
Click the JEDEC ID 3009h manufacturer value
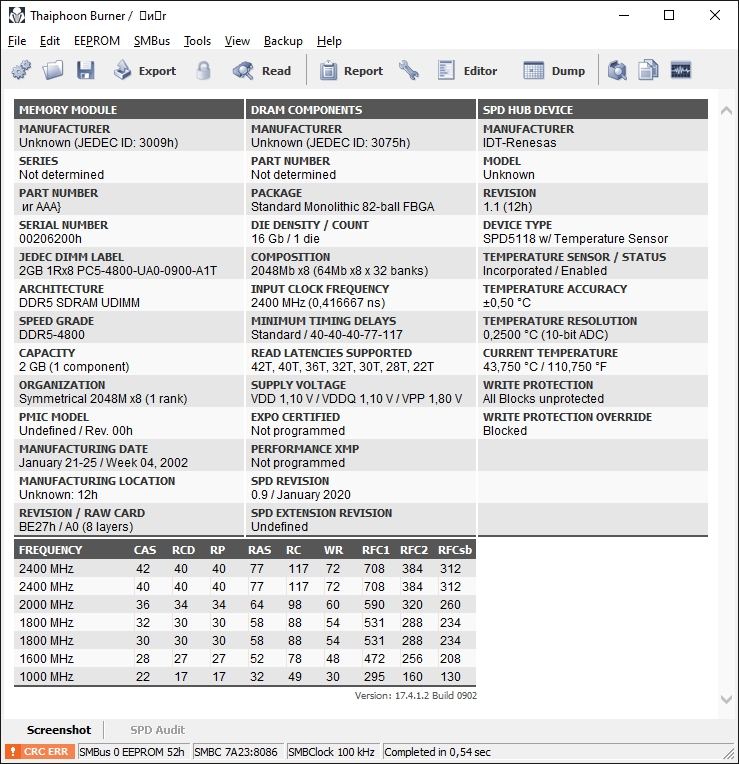pos(98,143)
